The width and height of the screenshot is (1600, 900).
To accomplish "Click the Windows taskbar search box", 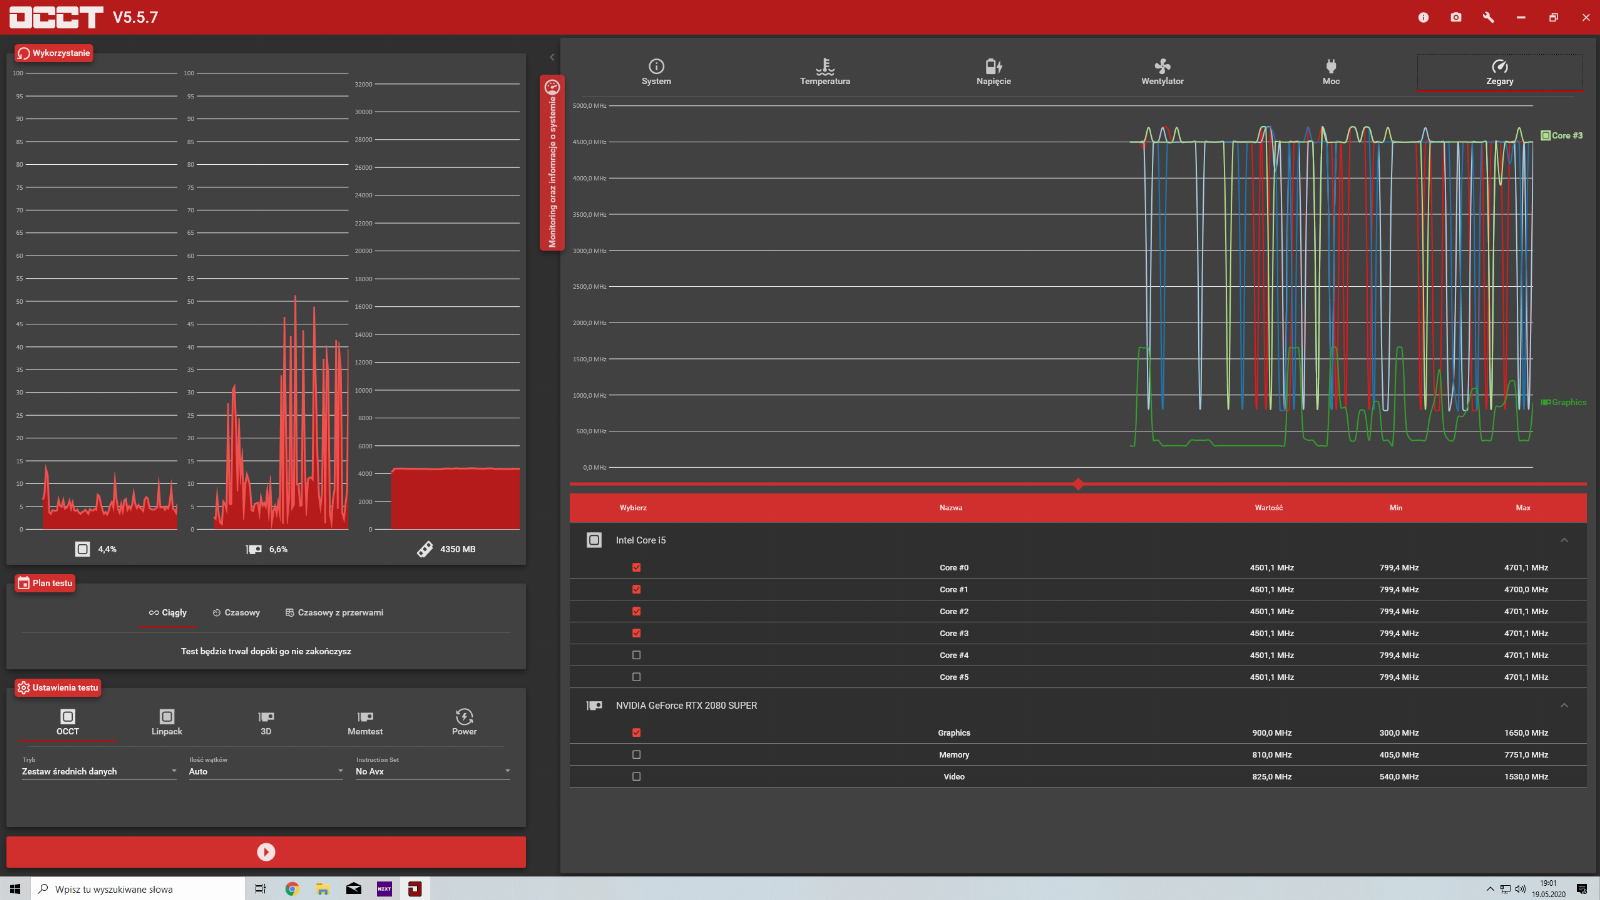I will click(138, 889).
